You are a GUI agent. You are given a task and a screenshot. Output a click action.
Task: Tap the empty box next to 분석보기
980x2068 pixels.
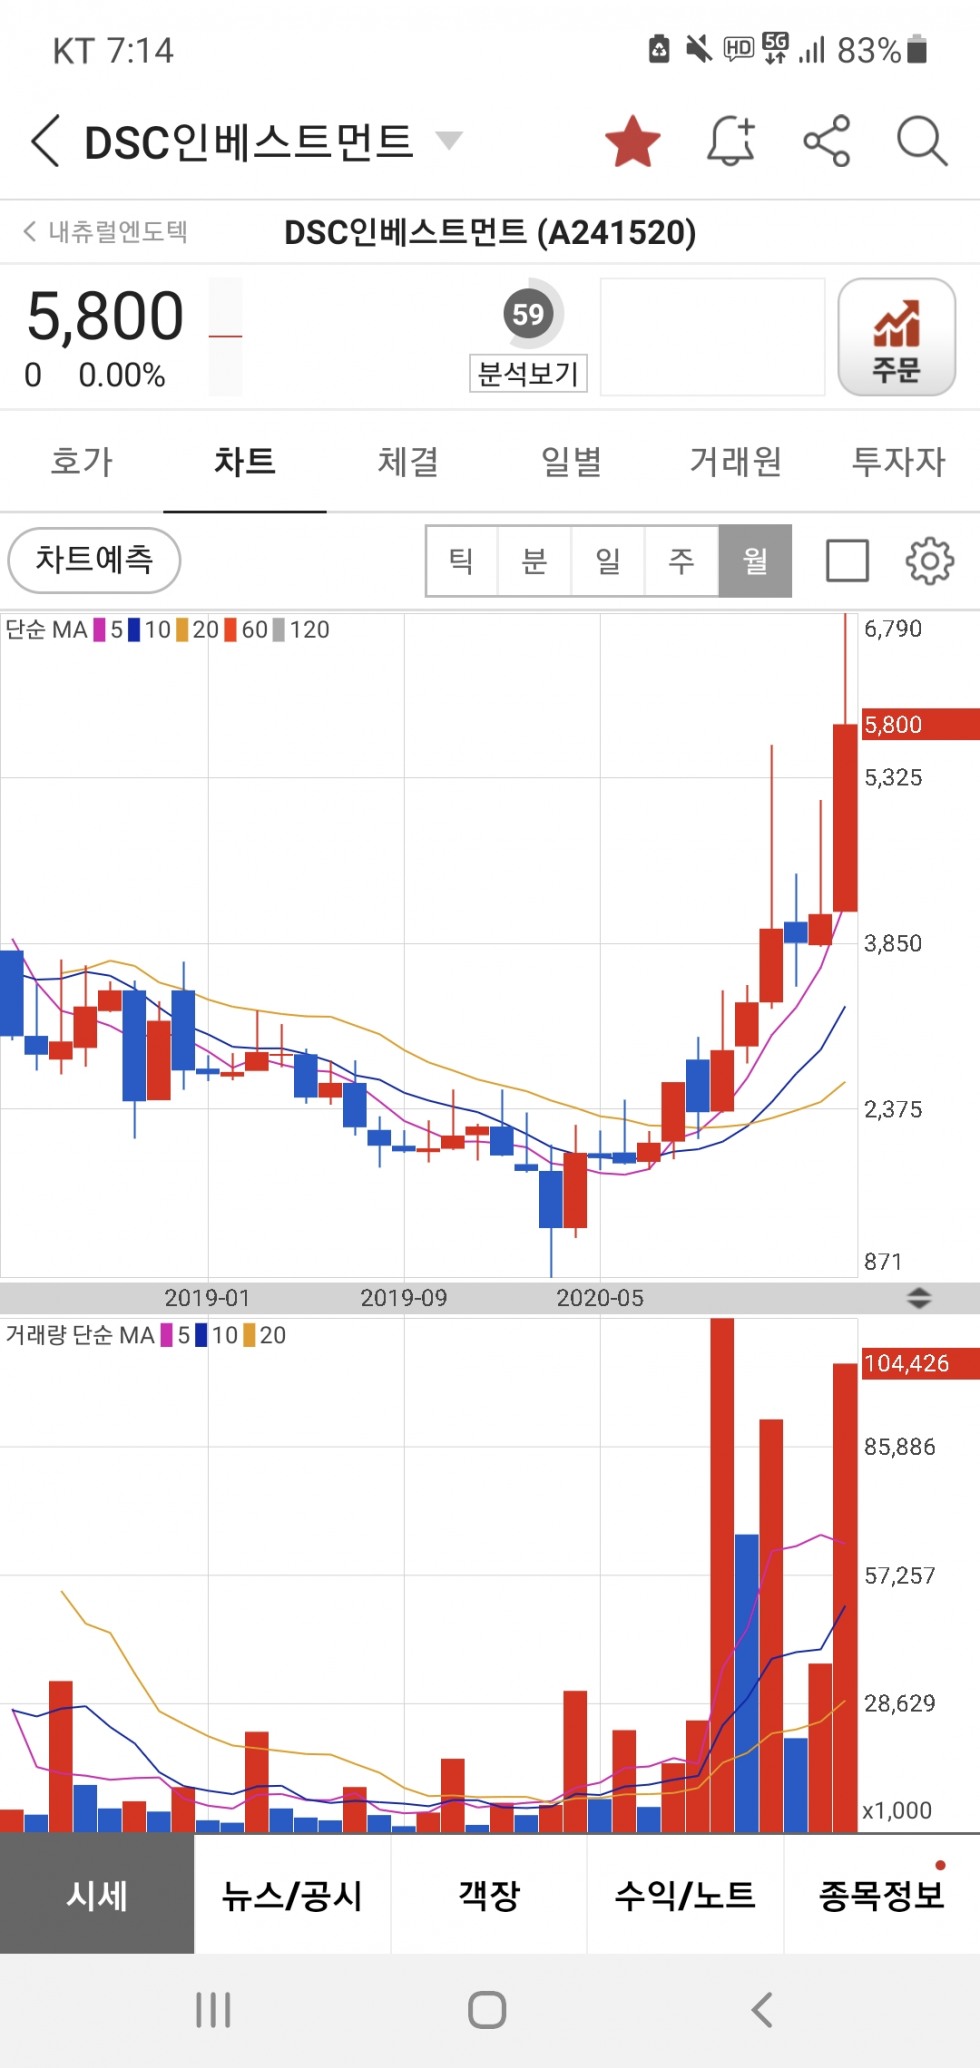(712, 336)
